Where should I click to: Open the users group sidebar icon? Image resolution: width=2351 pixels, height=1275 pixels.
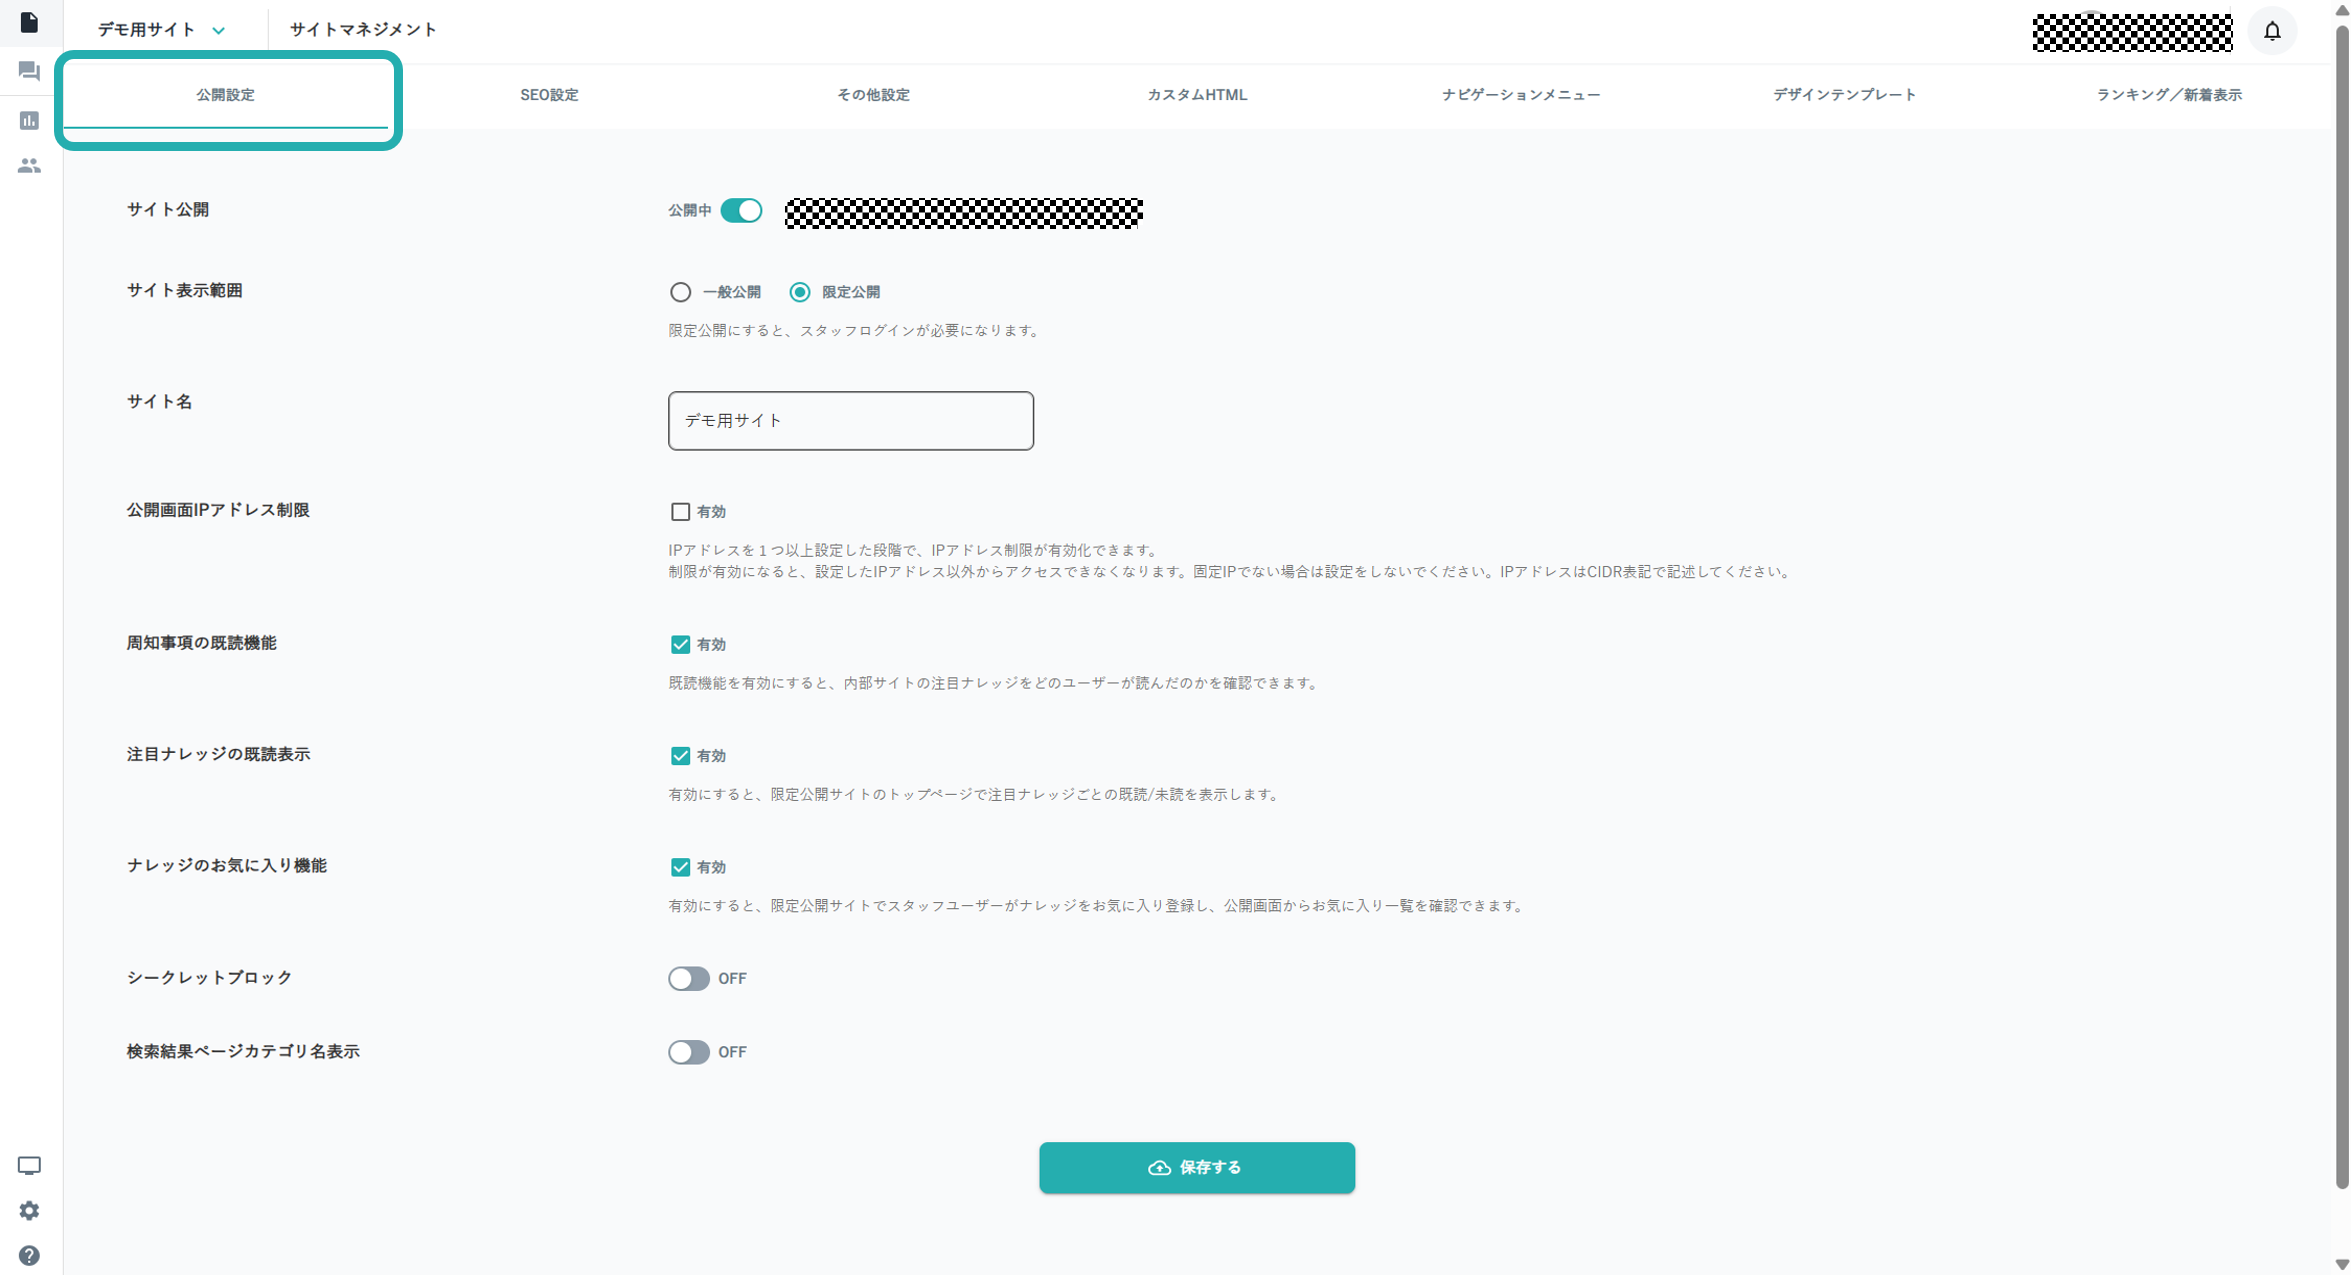point(29,166)
